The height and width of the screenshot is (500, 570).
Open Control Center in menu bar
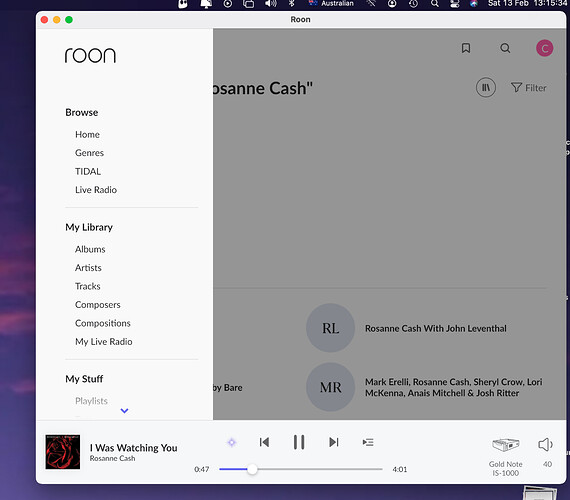[454, 4]
